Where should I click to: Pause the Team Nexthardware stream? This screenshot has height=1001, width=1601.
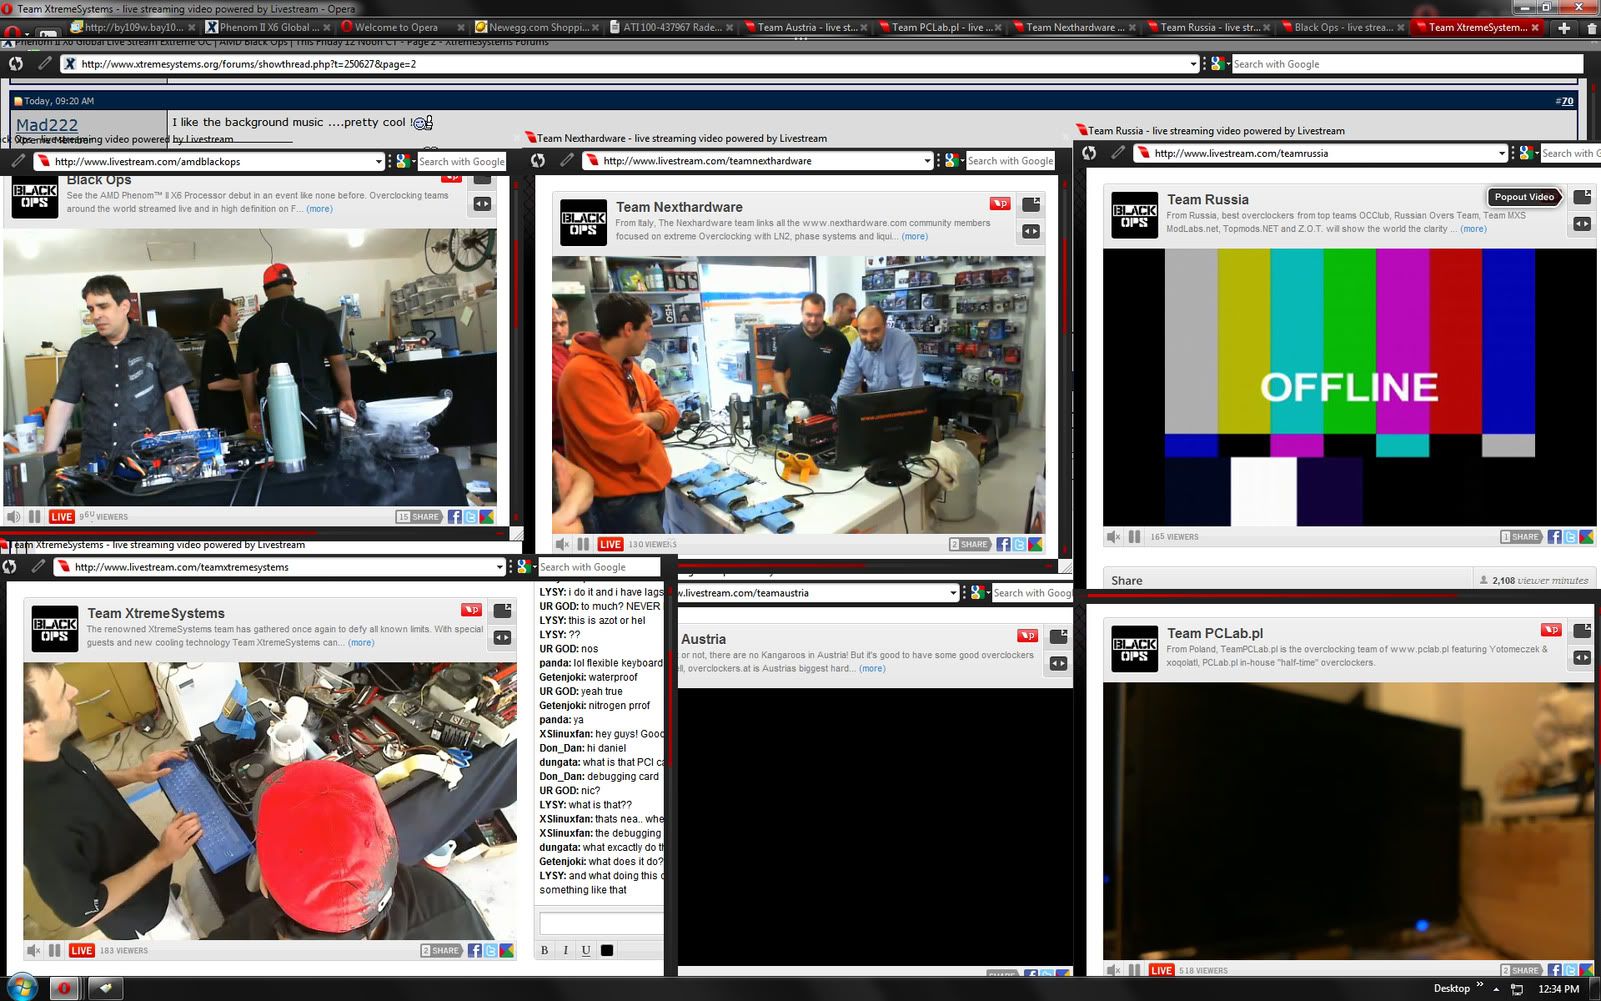click(583, 544)
